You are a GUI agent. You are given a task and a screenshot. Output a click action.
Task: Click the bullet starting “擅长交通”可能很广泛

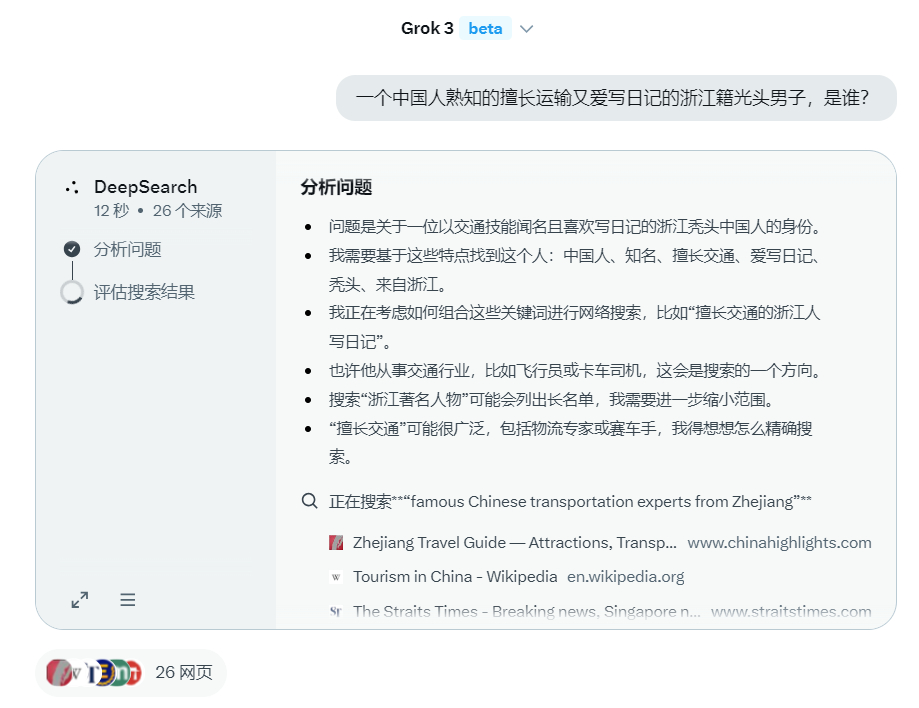(x=571, y=442)
